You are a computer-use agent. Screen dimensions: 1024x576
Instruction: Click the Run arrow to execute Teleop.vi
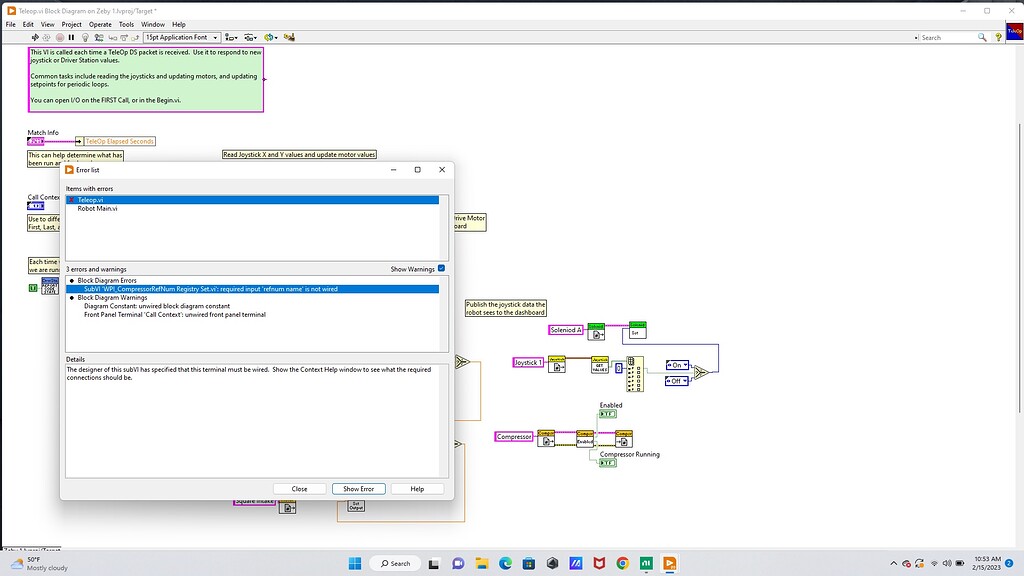click(35, 37)
